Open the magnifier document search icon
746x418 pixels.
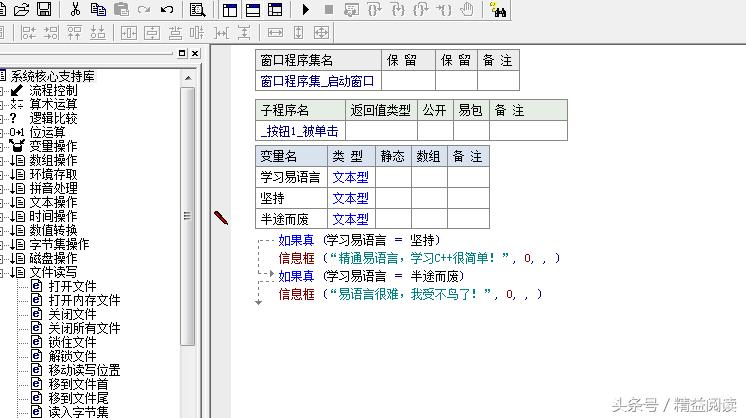(x=197, y=10)
